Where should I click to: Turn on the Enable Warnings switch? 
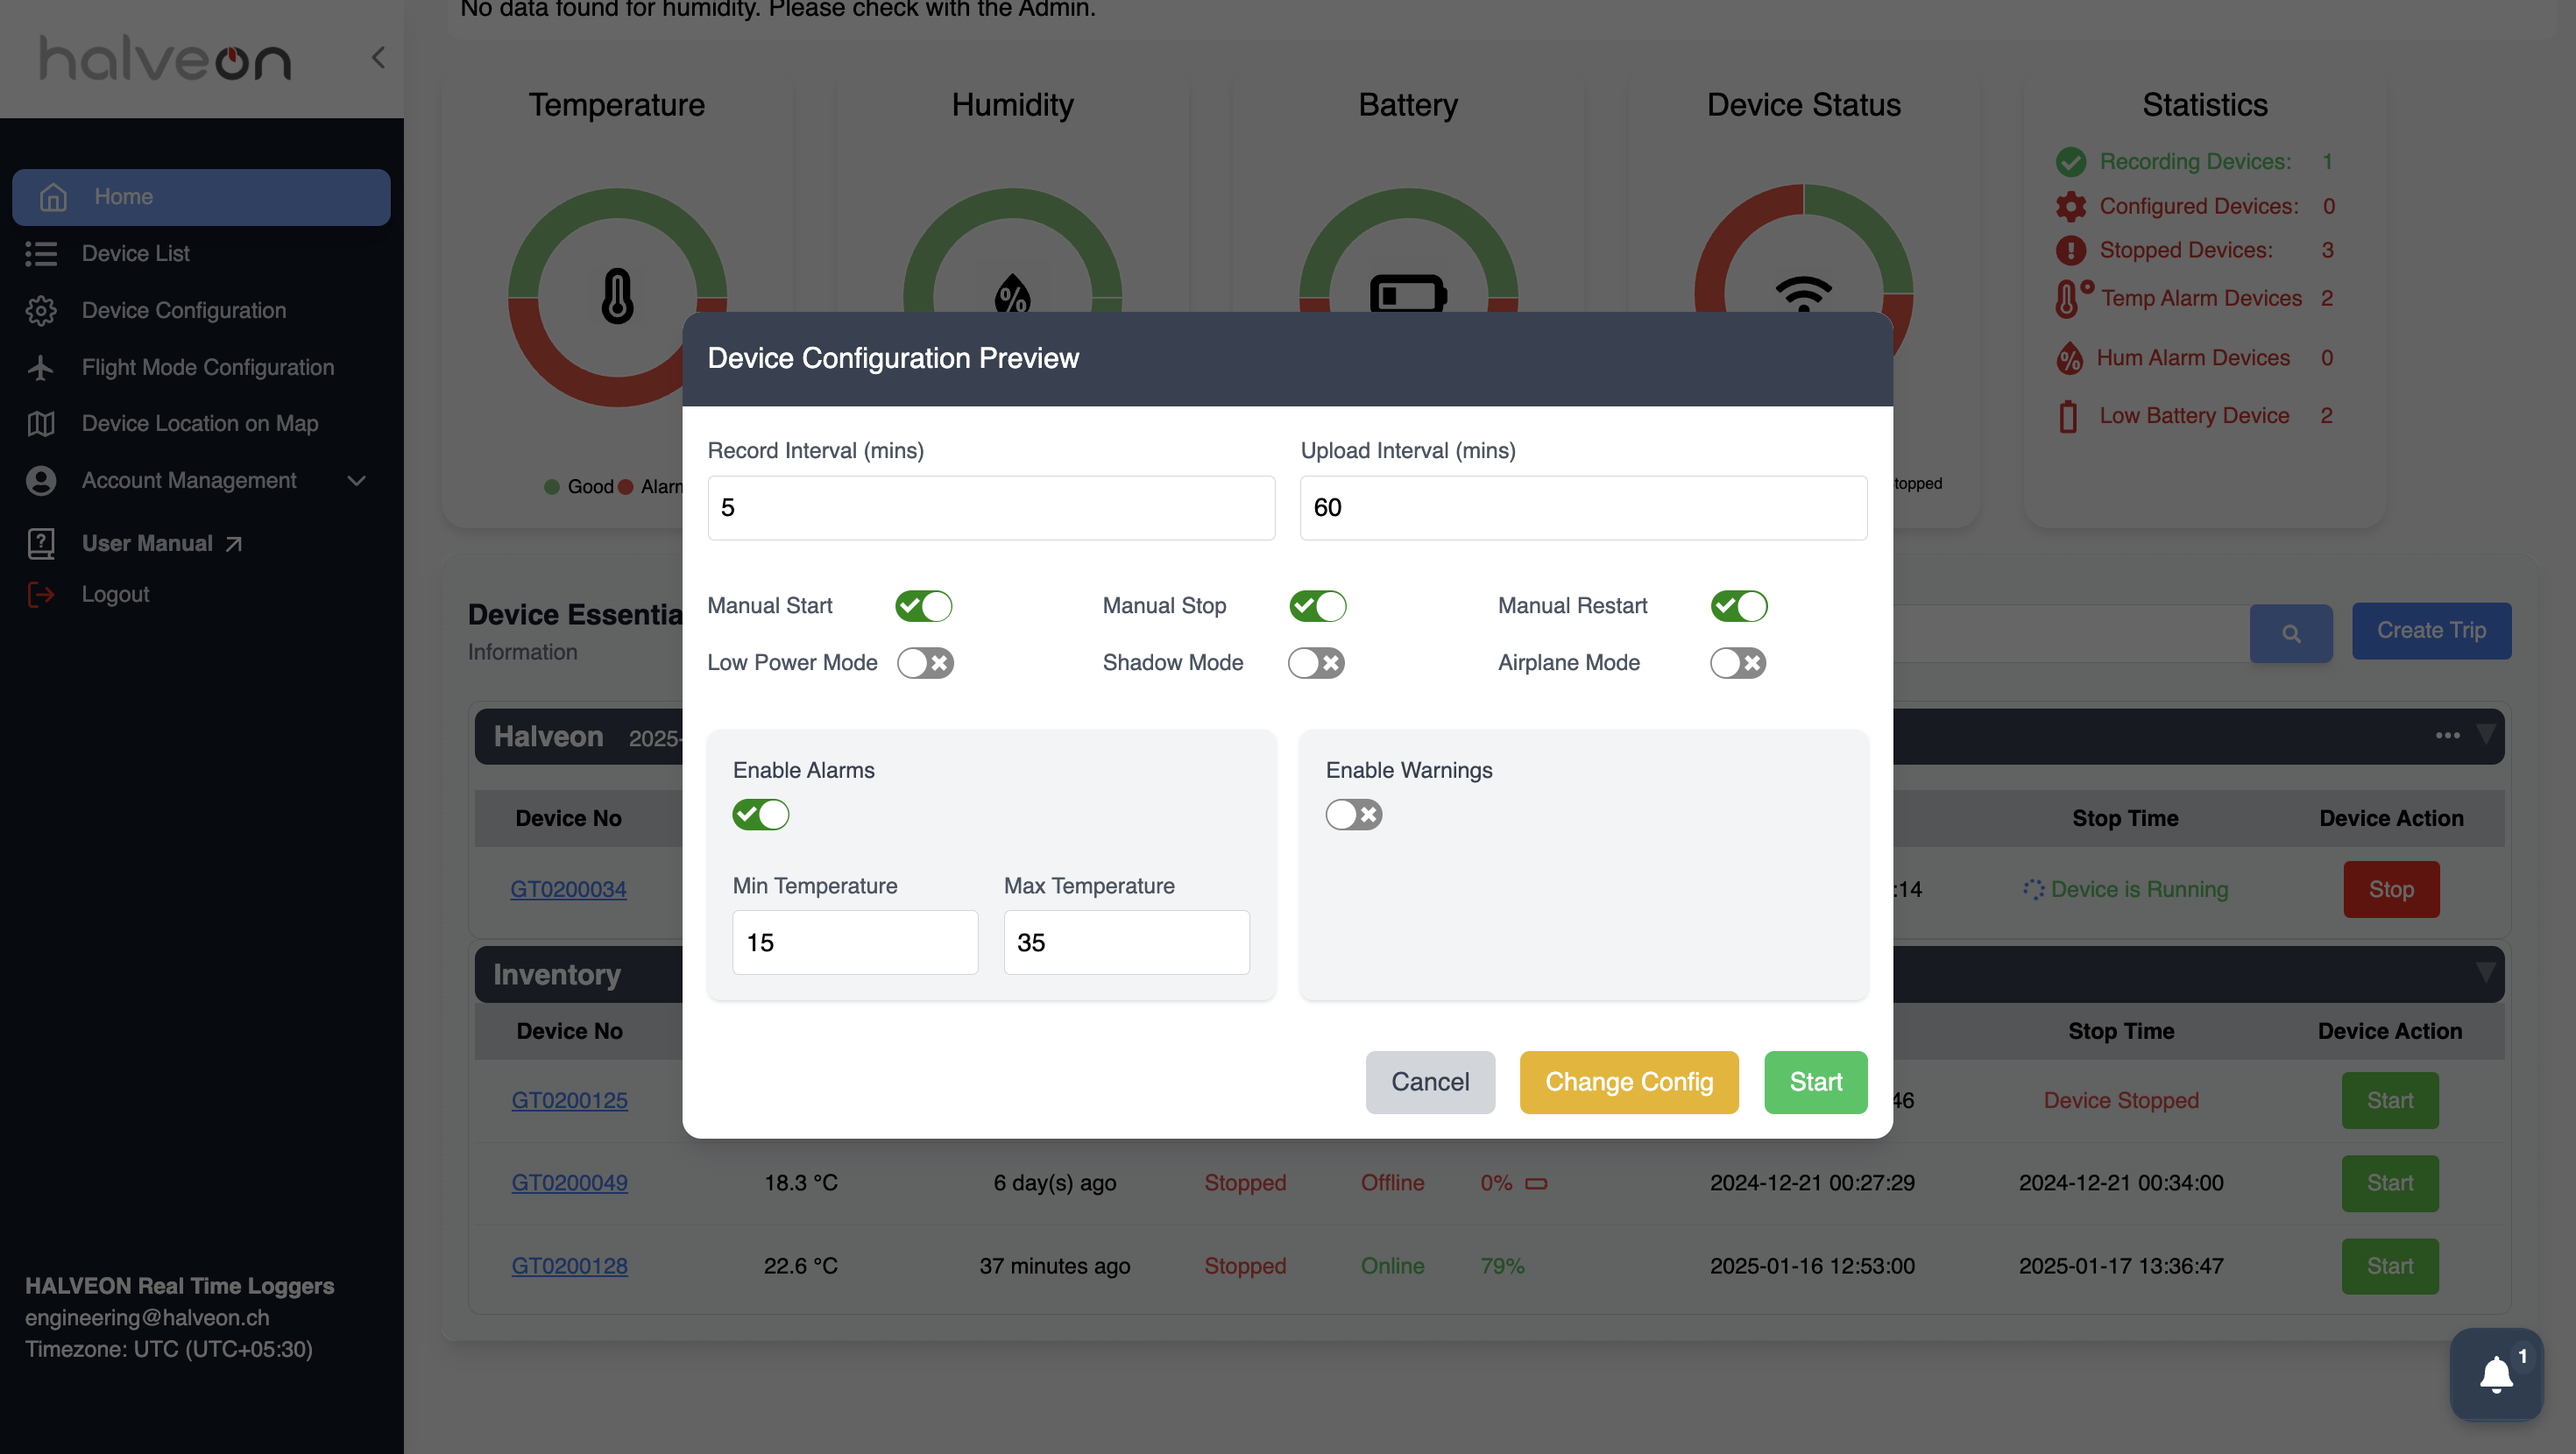point(1353,814)
